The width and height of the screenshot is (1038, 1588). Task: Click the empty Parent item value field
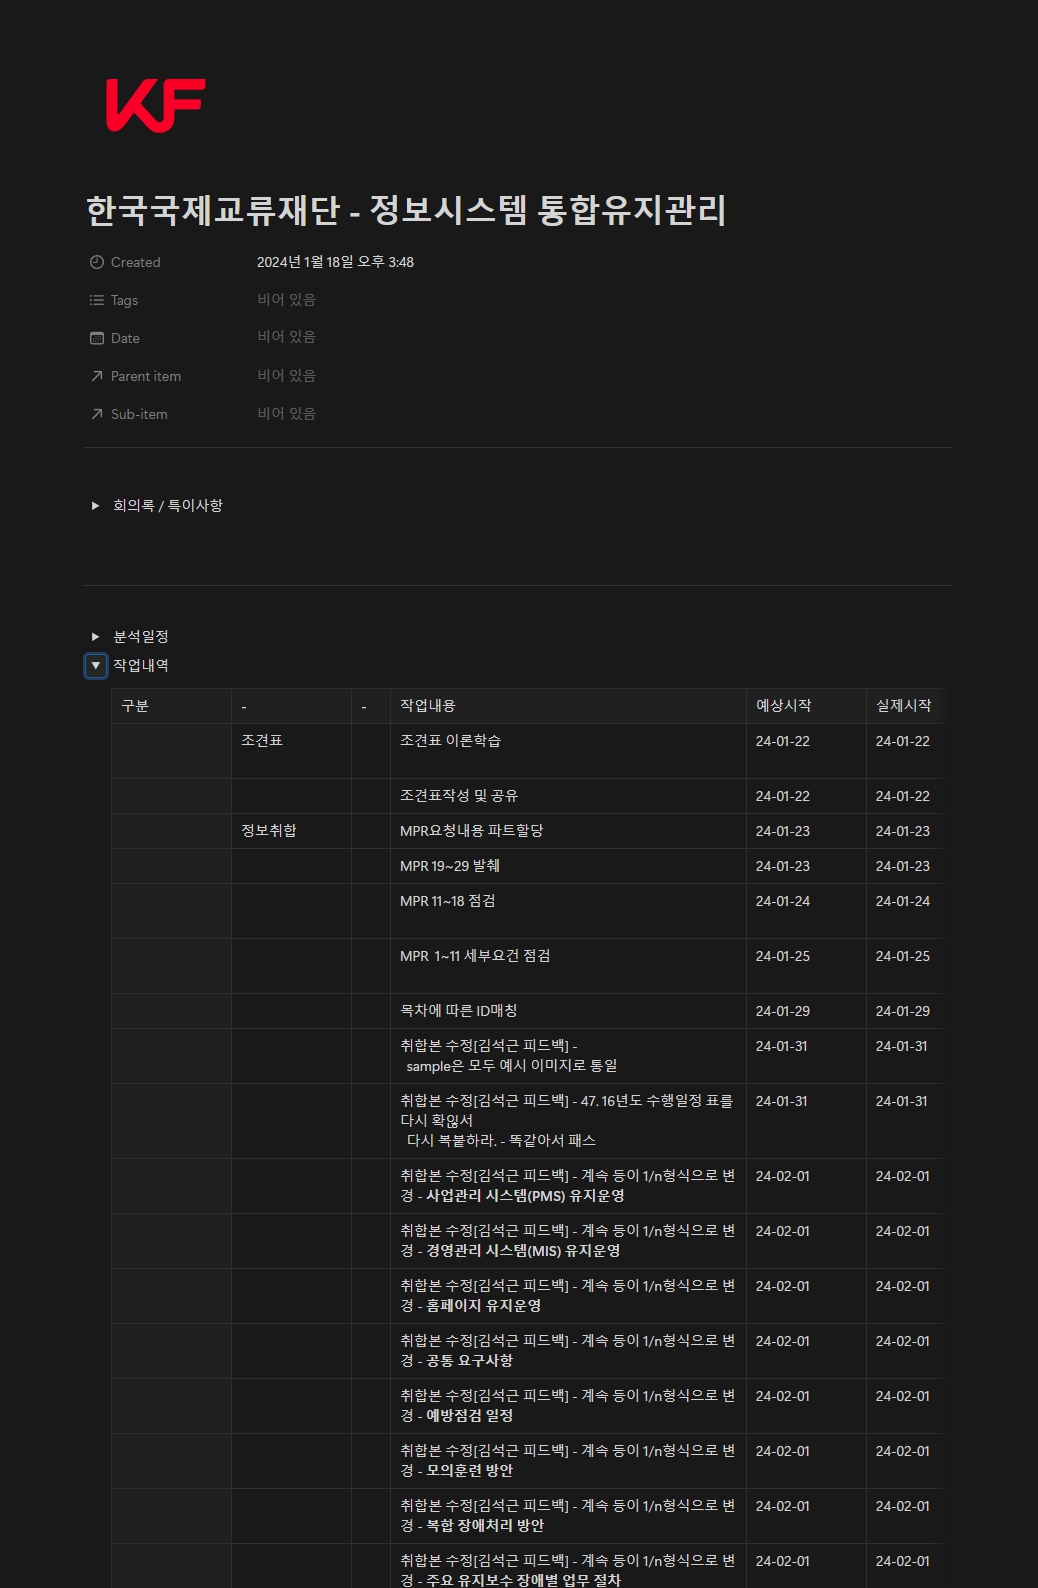click(x=286, y=376)
